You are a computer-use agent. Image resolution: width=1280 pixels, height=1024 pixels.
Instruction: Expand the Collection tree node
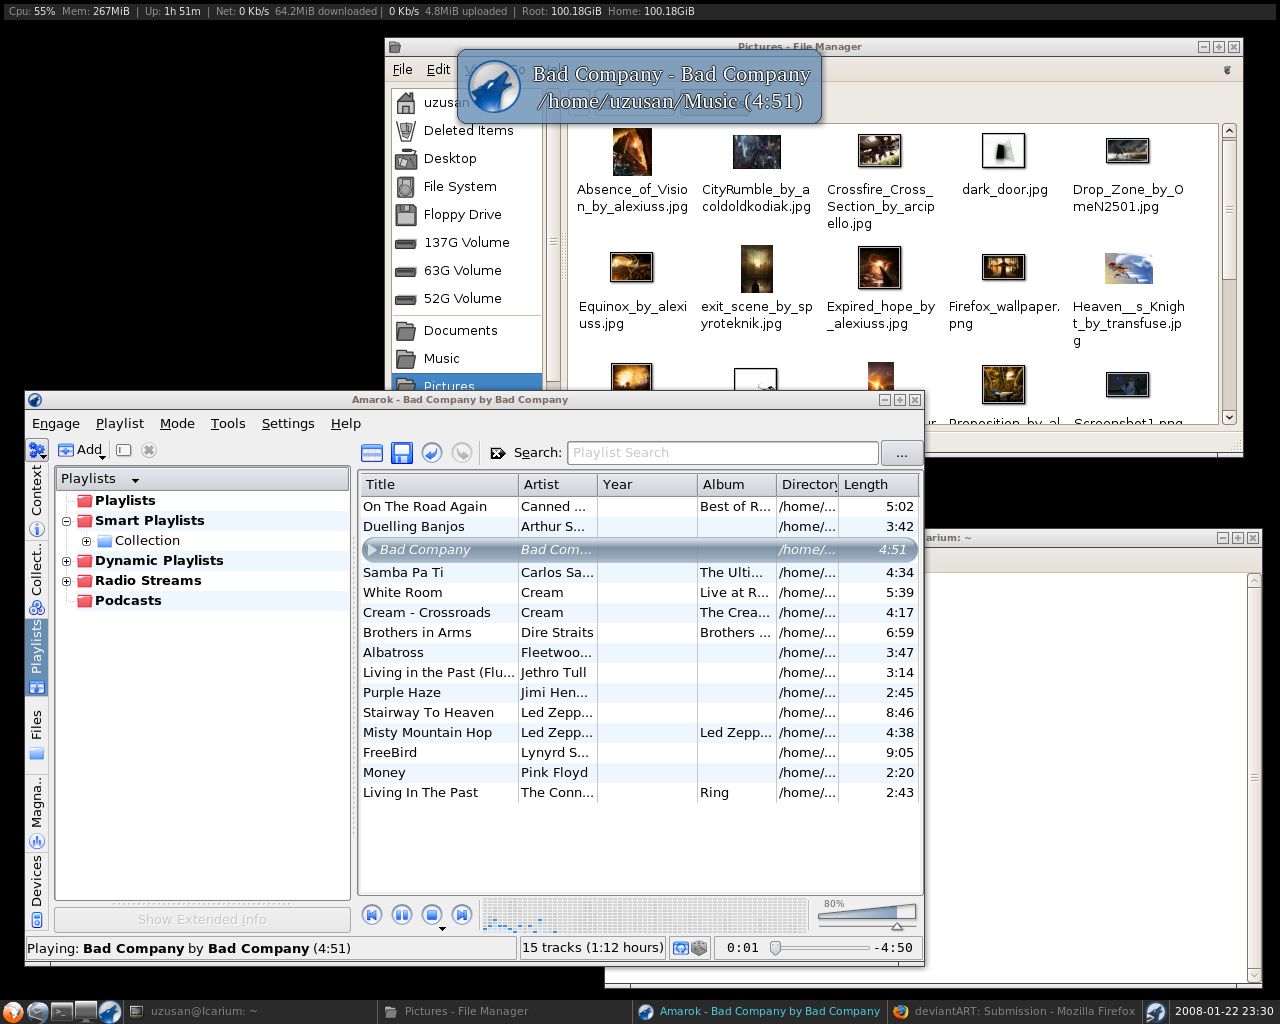click(87, 541)
